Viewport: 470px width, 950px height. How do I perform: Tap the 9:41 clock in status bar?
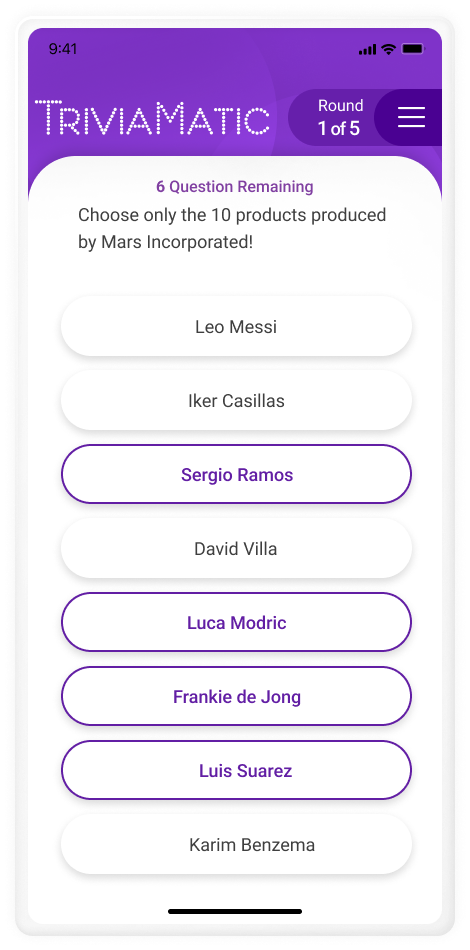click(x=63, y=49)
